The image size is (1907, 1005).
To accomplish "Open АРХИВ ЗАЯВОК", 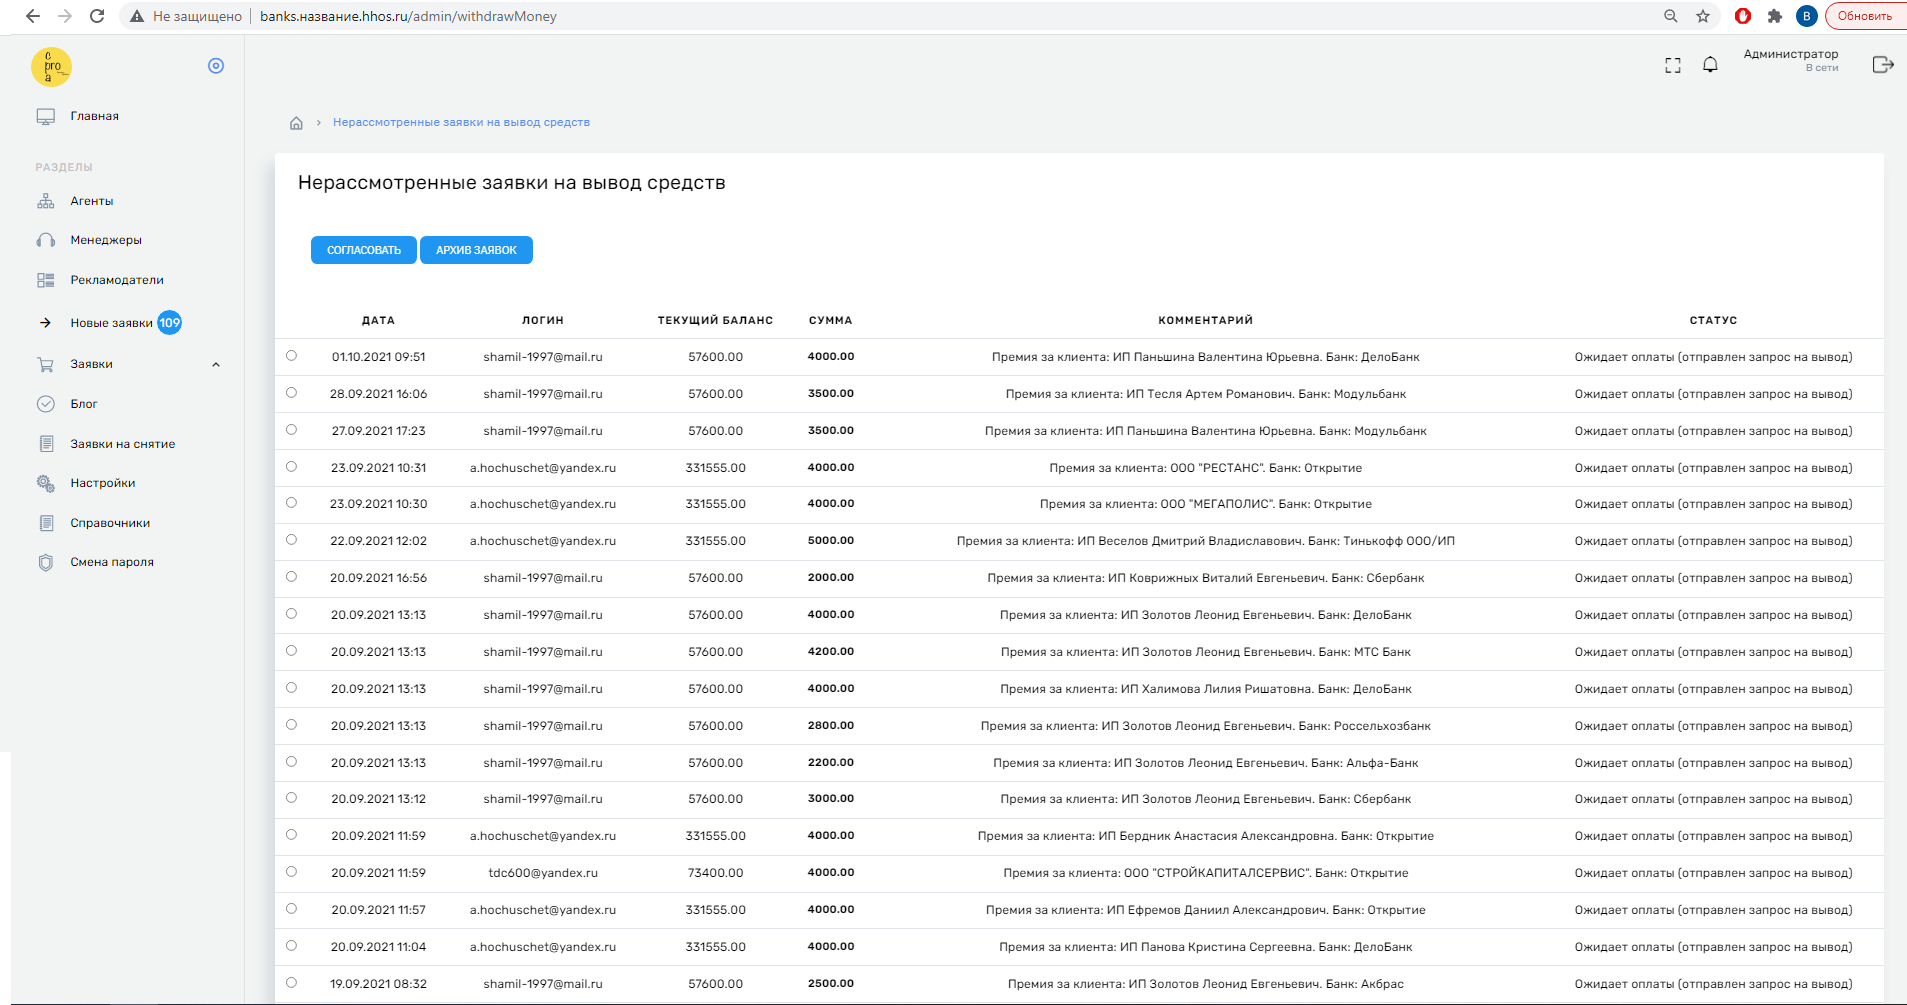I will point(476,250).
